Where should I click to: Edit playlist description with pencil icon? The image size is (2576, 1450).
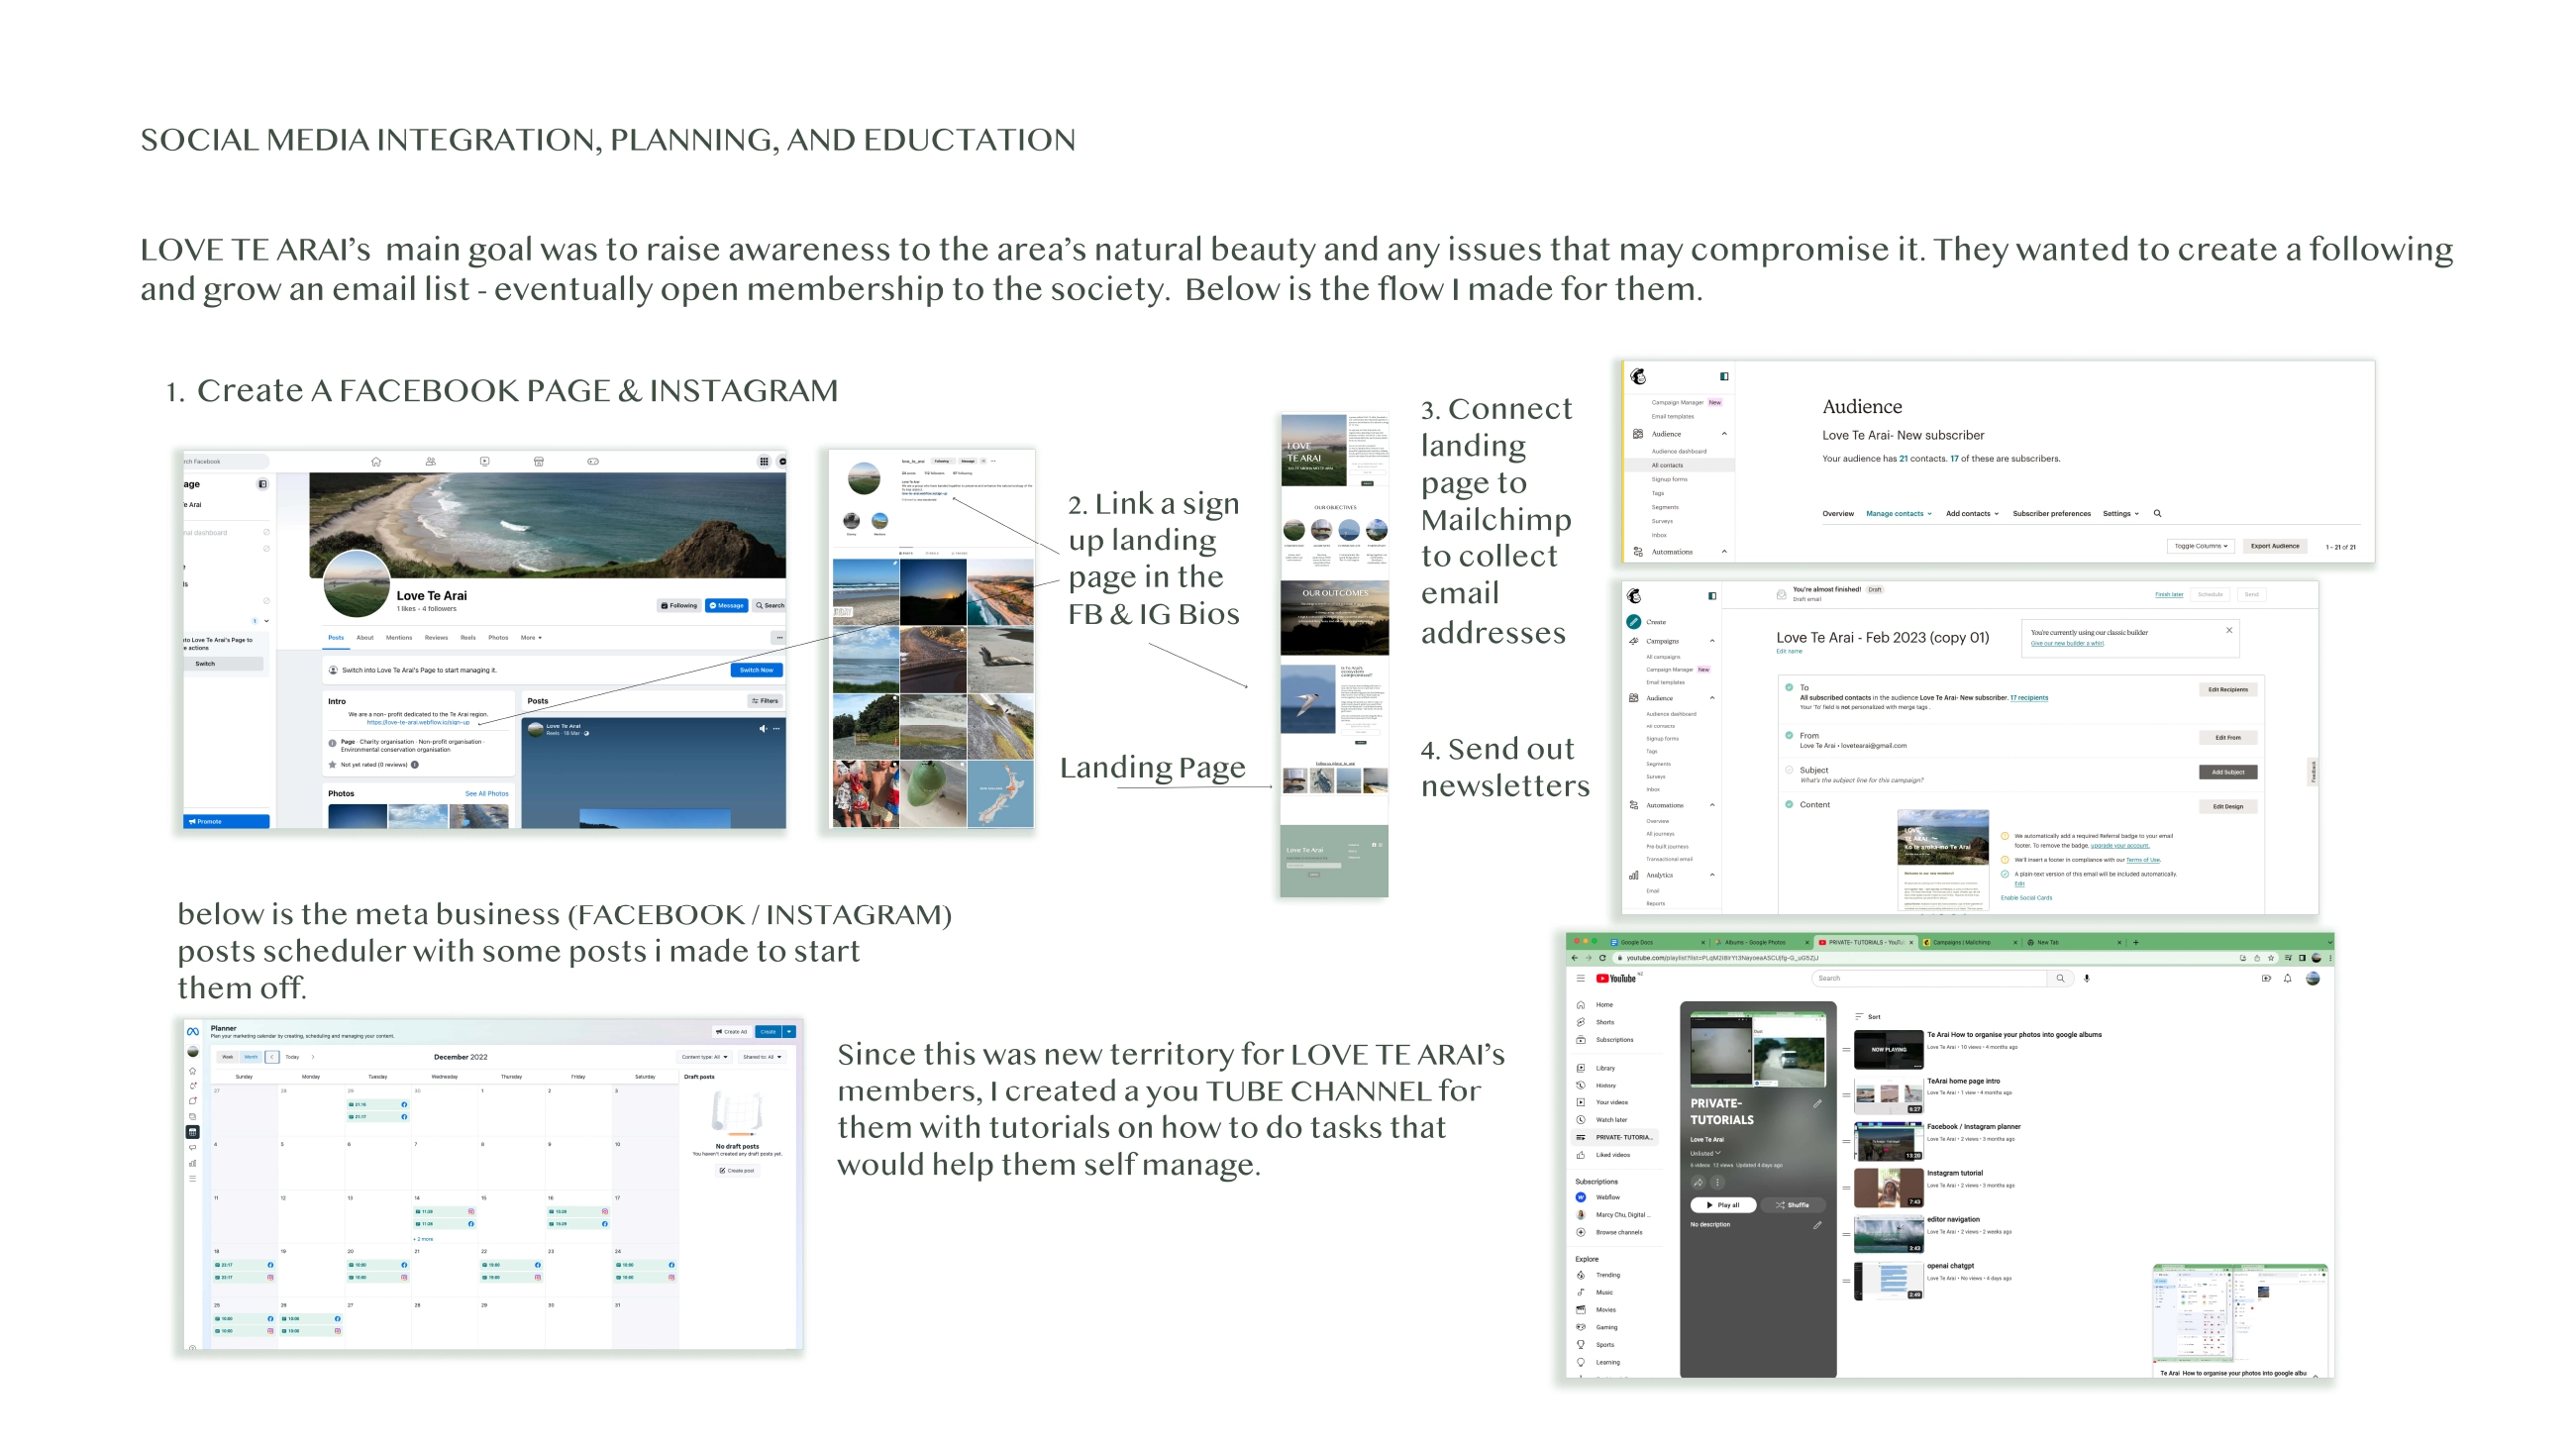(x=1817, y=1224)
